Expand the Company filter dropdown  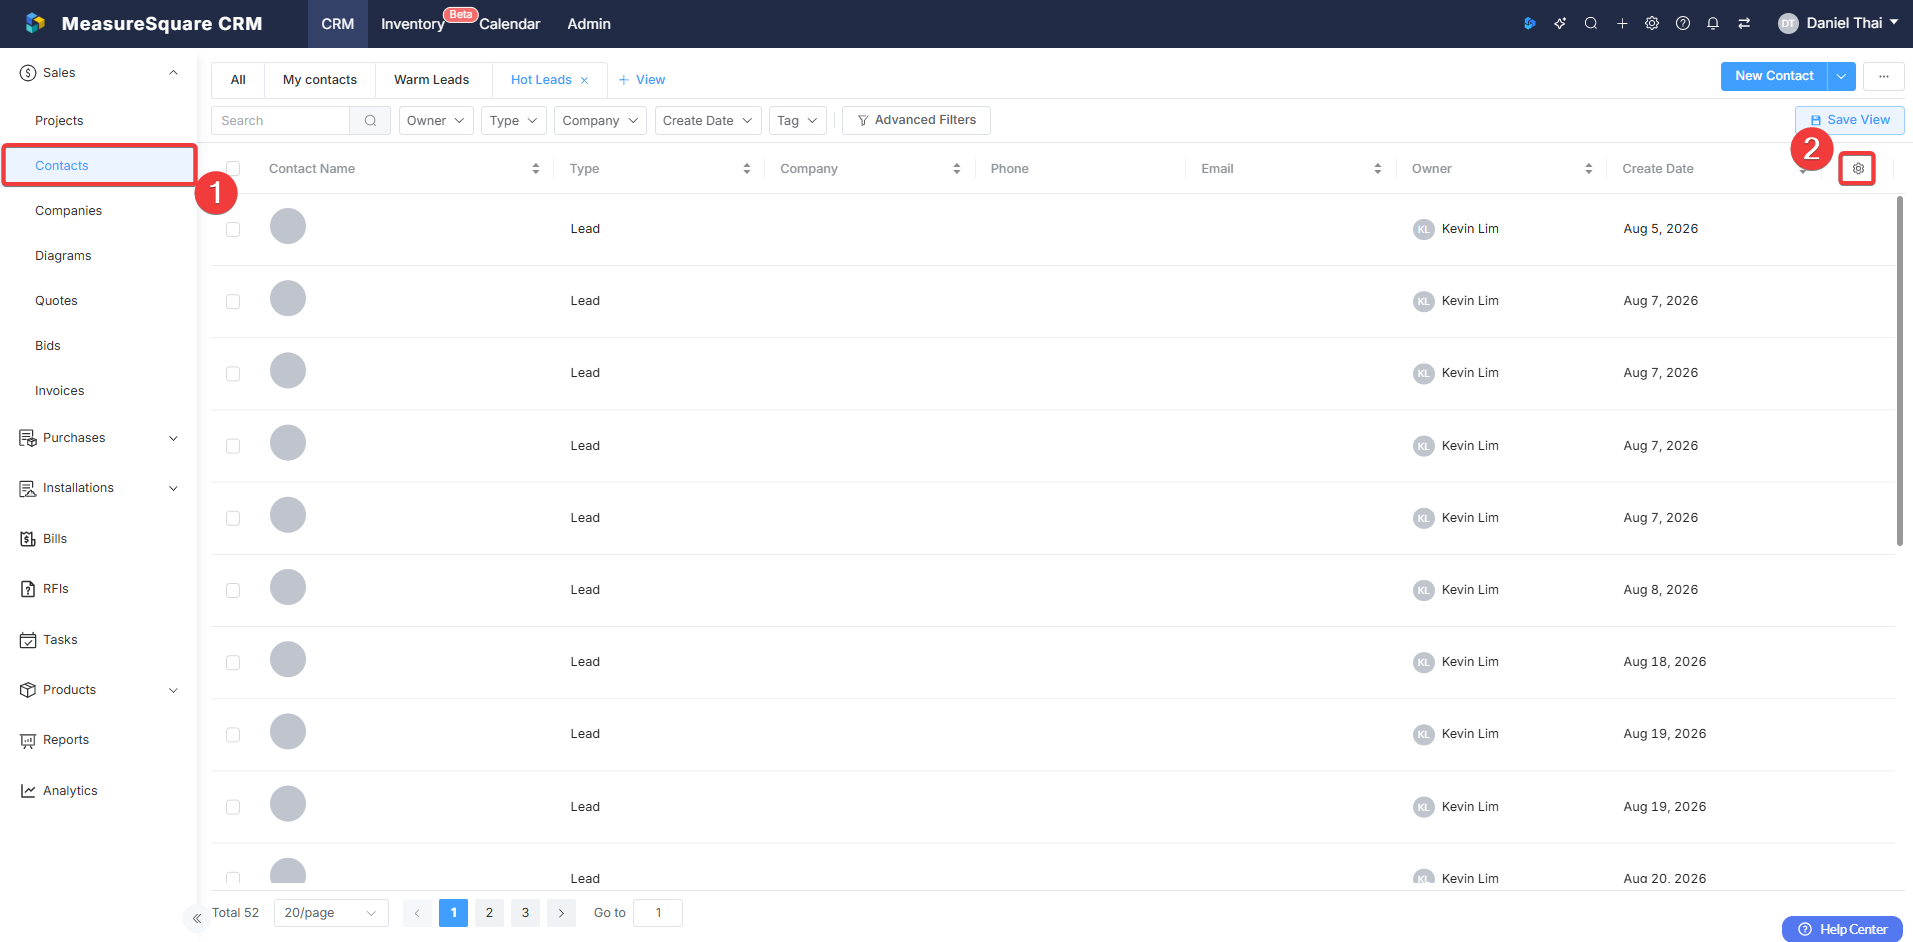pos(600,120)
